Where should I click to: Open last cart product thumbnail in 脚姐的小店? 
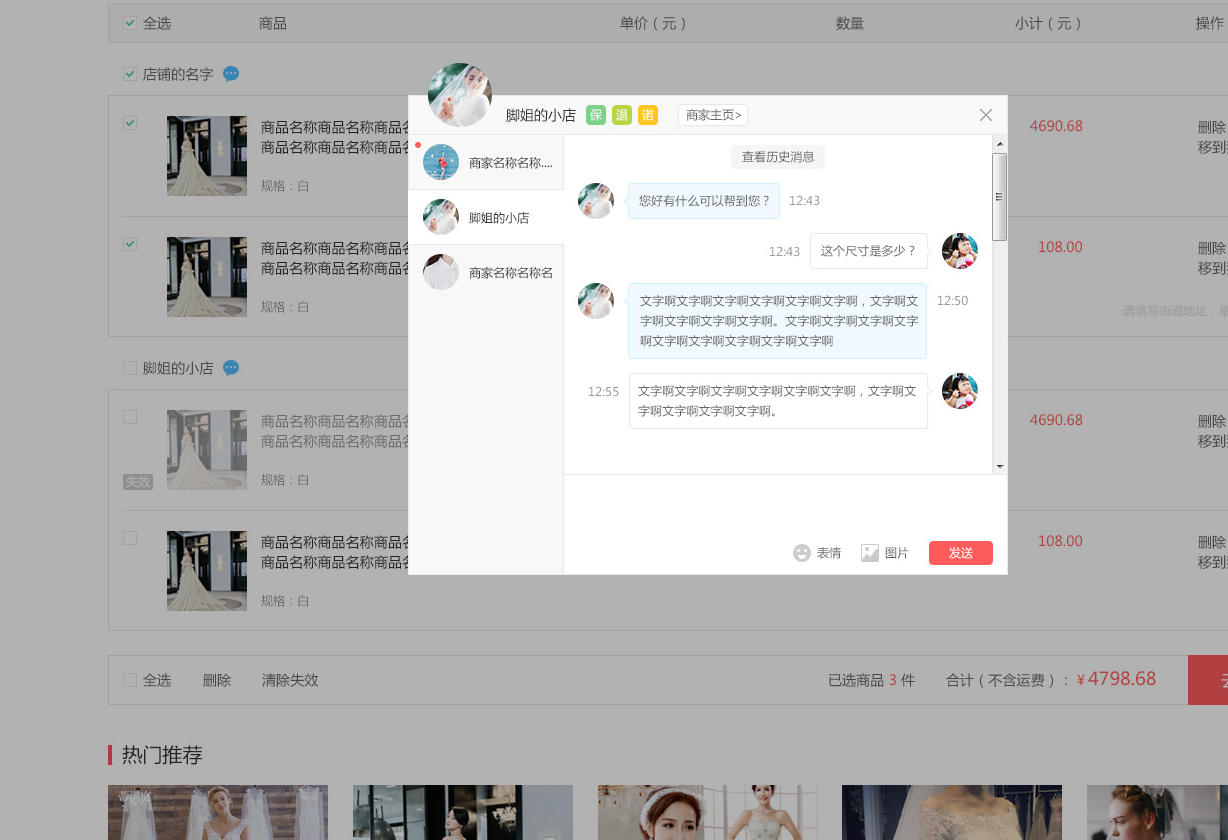point(207,571)
